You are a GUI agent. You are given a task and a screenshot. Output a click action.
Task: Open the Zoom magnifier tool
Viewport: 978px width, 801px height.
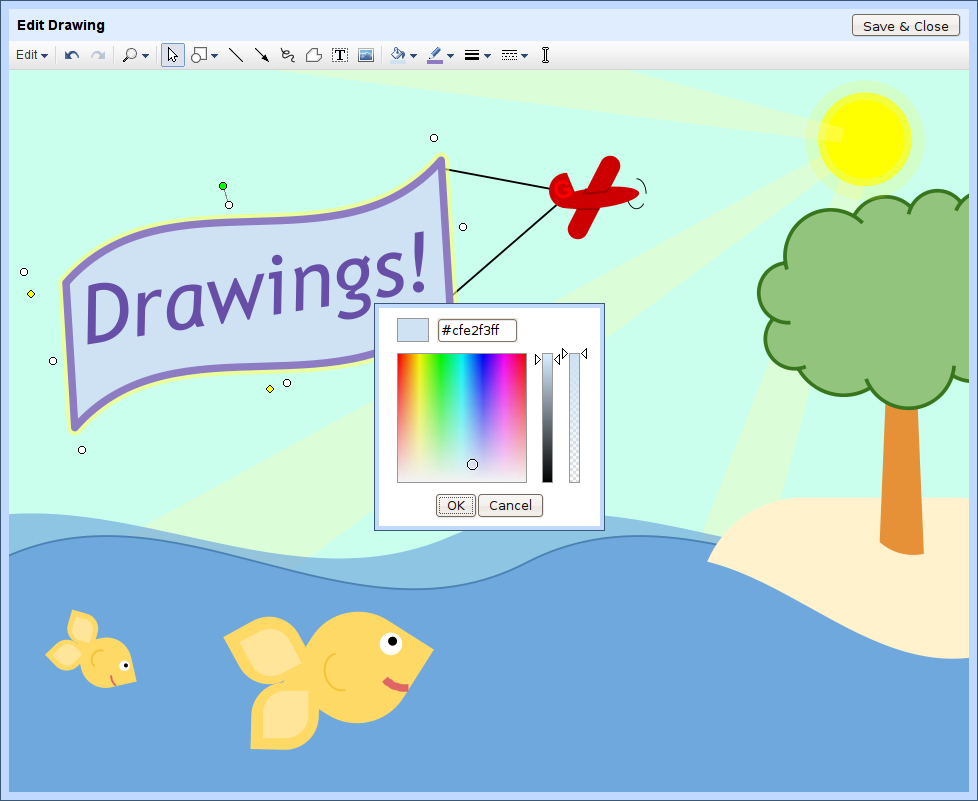(x=130, y=55)
